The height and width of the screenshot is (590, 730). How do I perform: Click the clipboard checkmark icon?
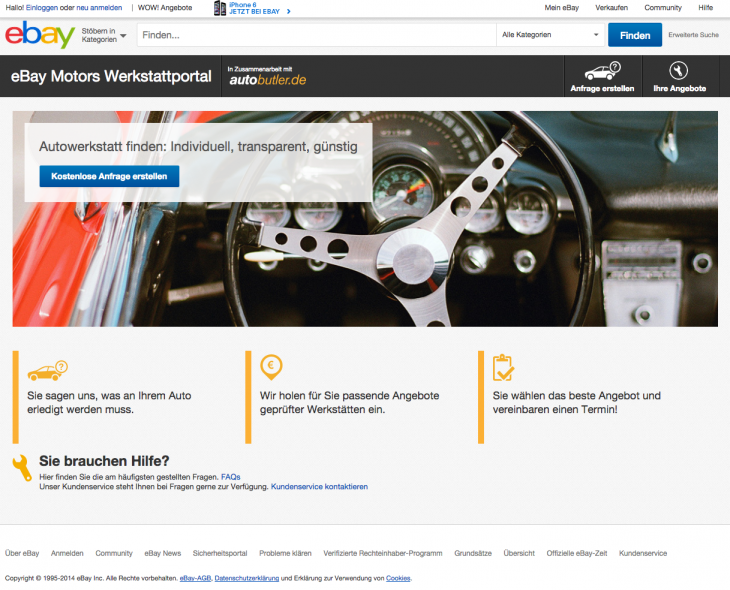click(503, 367)
